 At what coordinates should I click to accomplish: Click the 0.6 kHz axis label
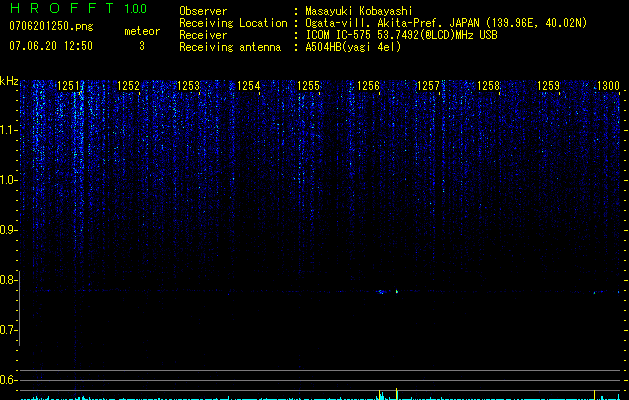pyautogui.click(x=7, y=380)
